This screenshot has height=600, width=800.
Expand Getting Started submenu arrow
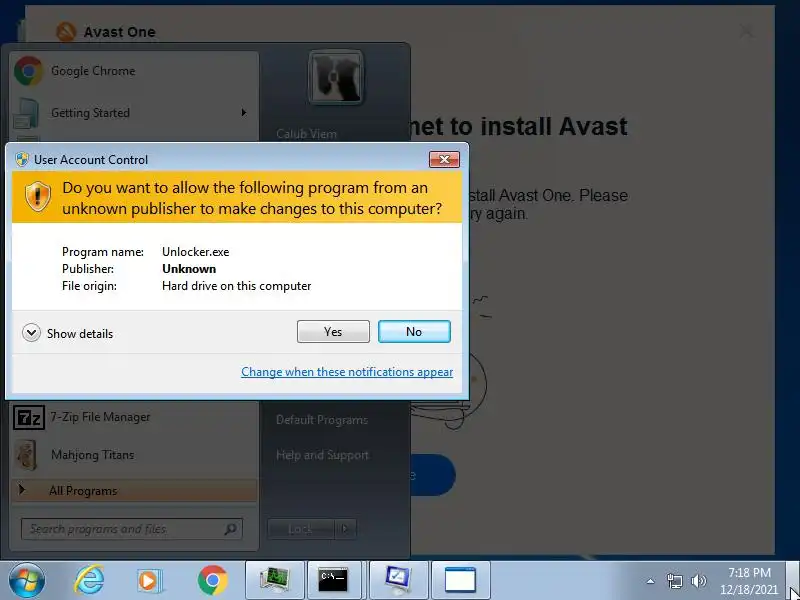tap(244, 112)
